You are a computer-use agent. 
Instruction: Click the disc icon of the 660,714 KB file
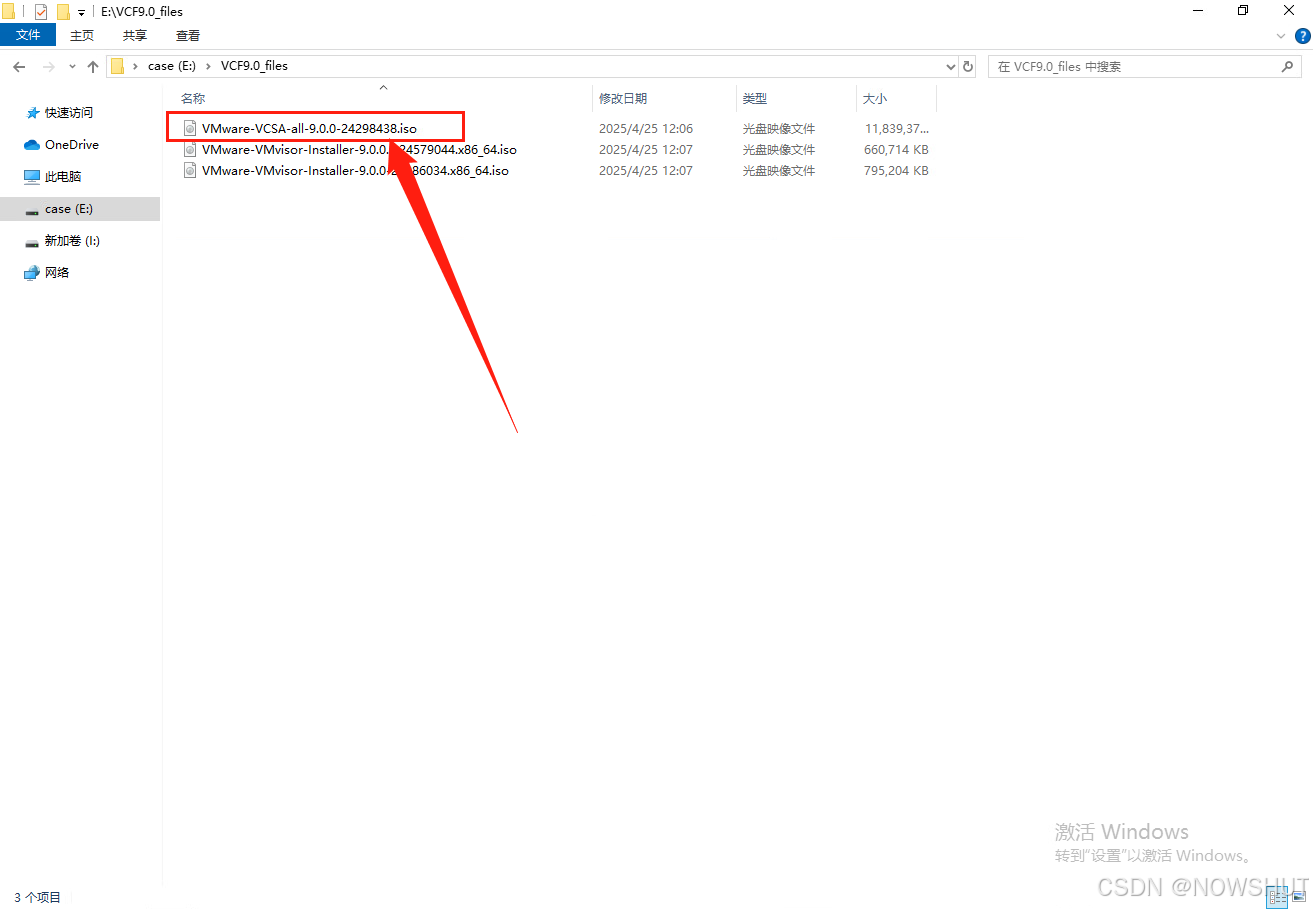coord(190,150)
